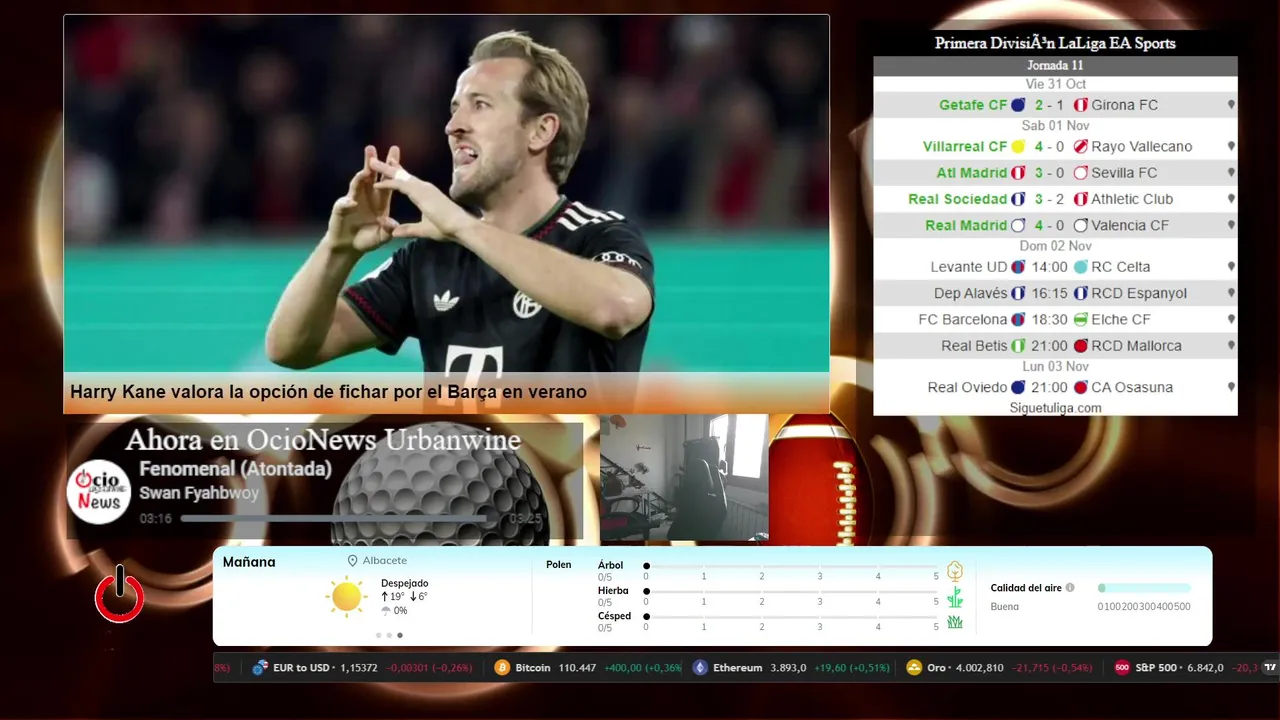Click the Real Betis crest
The height and width of the screenshot is (720, 1280).
click(x=1018, y=346)
